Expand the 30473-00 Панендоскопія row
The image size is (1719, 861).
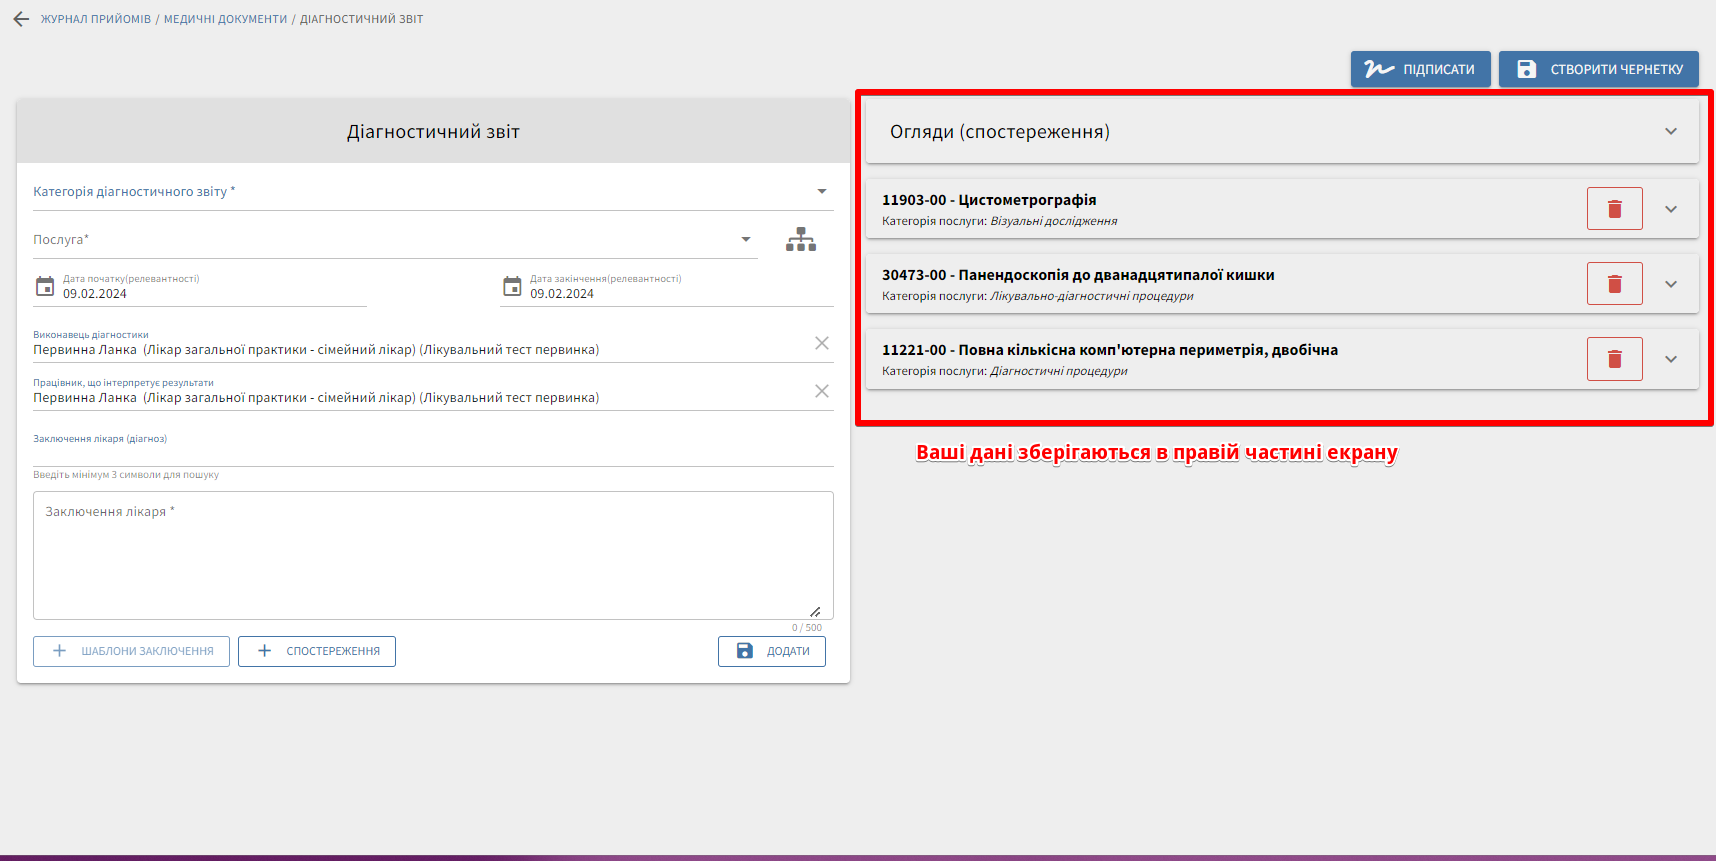pos(1670,284)
